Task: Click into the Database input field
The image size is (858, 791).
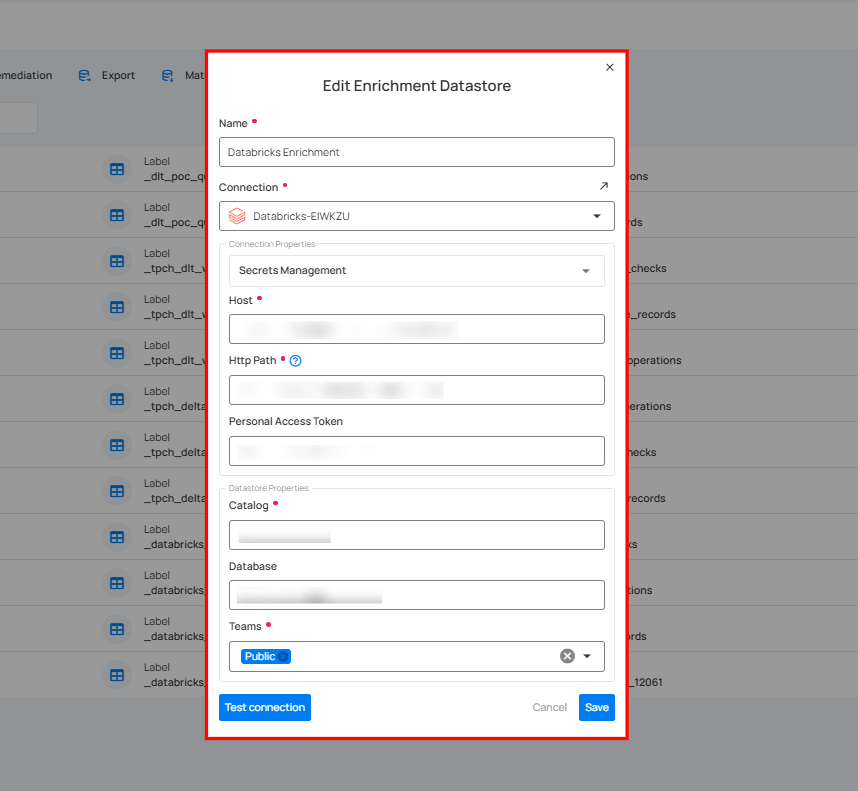Action: tap(416, 595)
